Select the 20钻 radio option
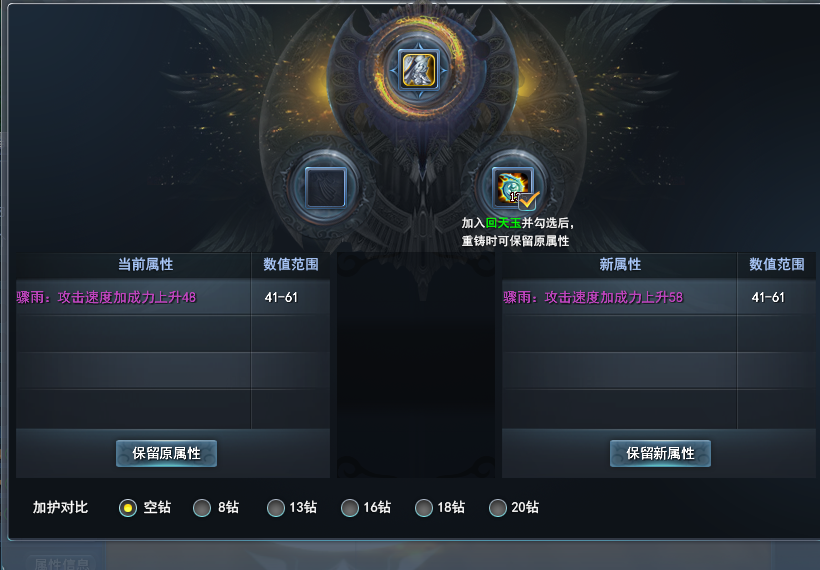Screen dimensions: 820x570 click(498, 507)
